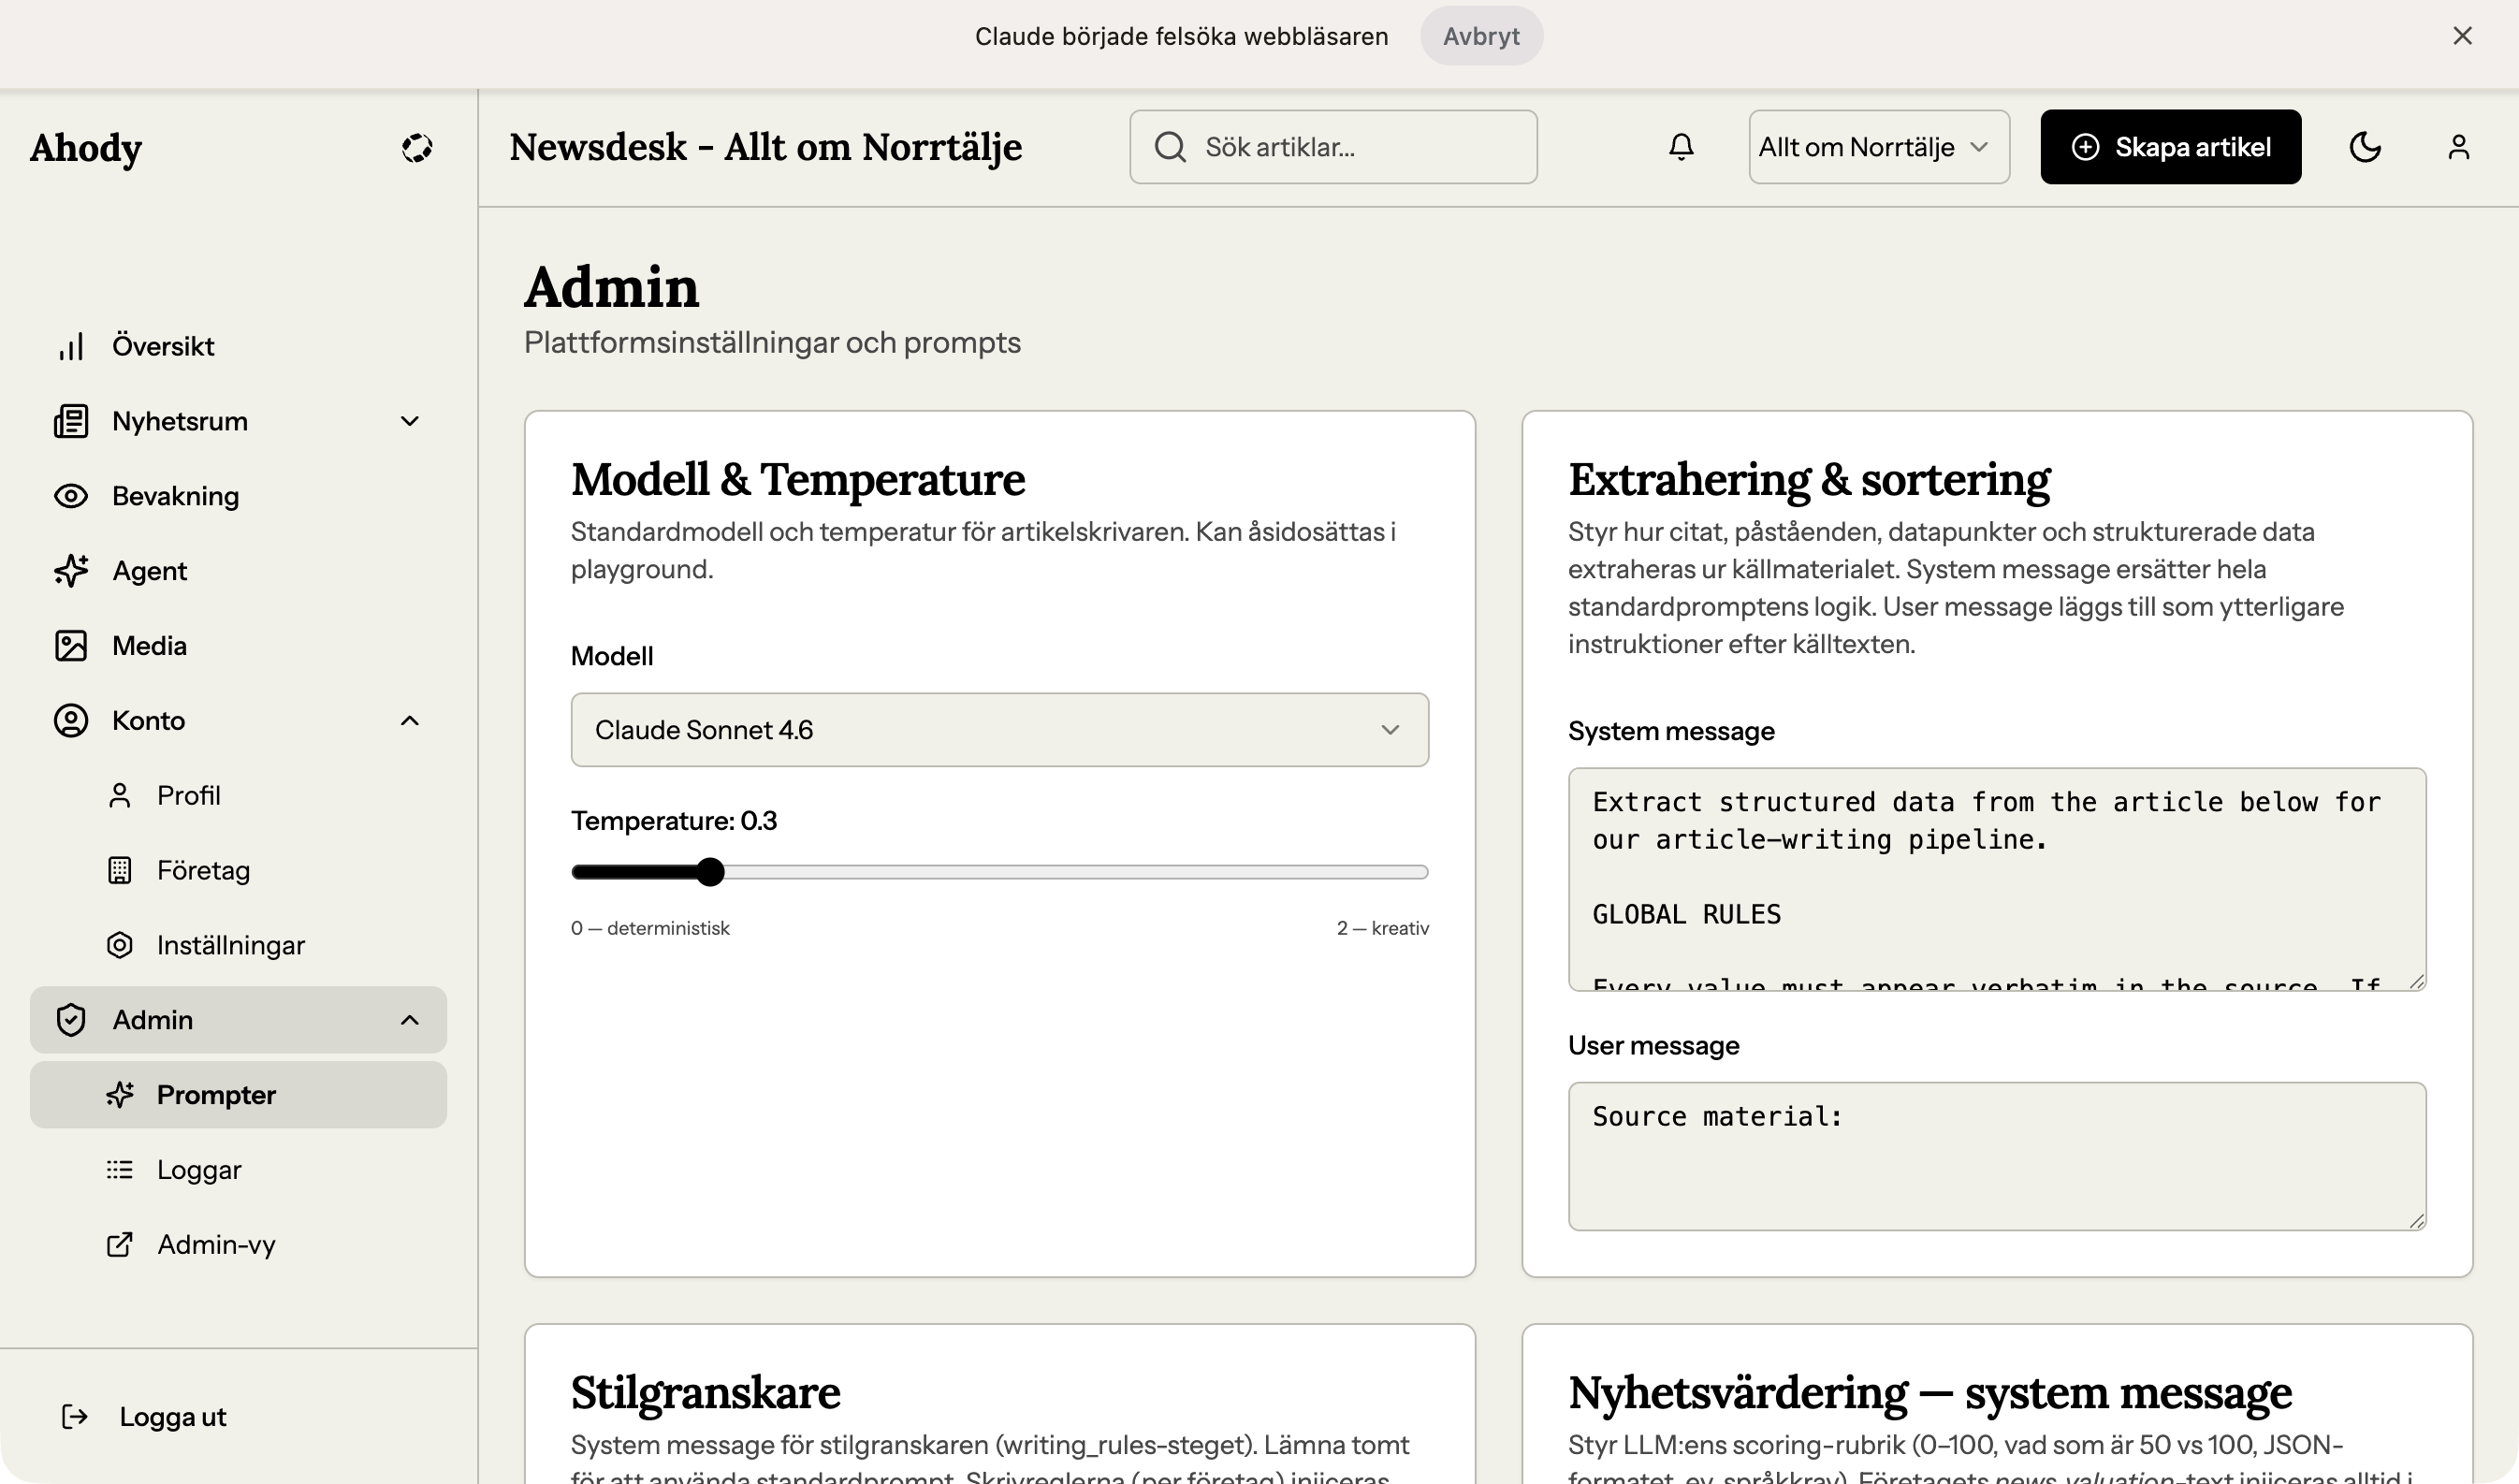Dismiss the debugging banner with X
This screenshot has width=2519, height=1484.
(x=2463, y=36)
